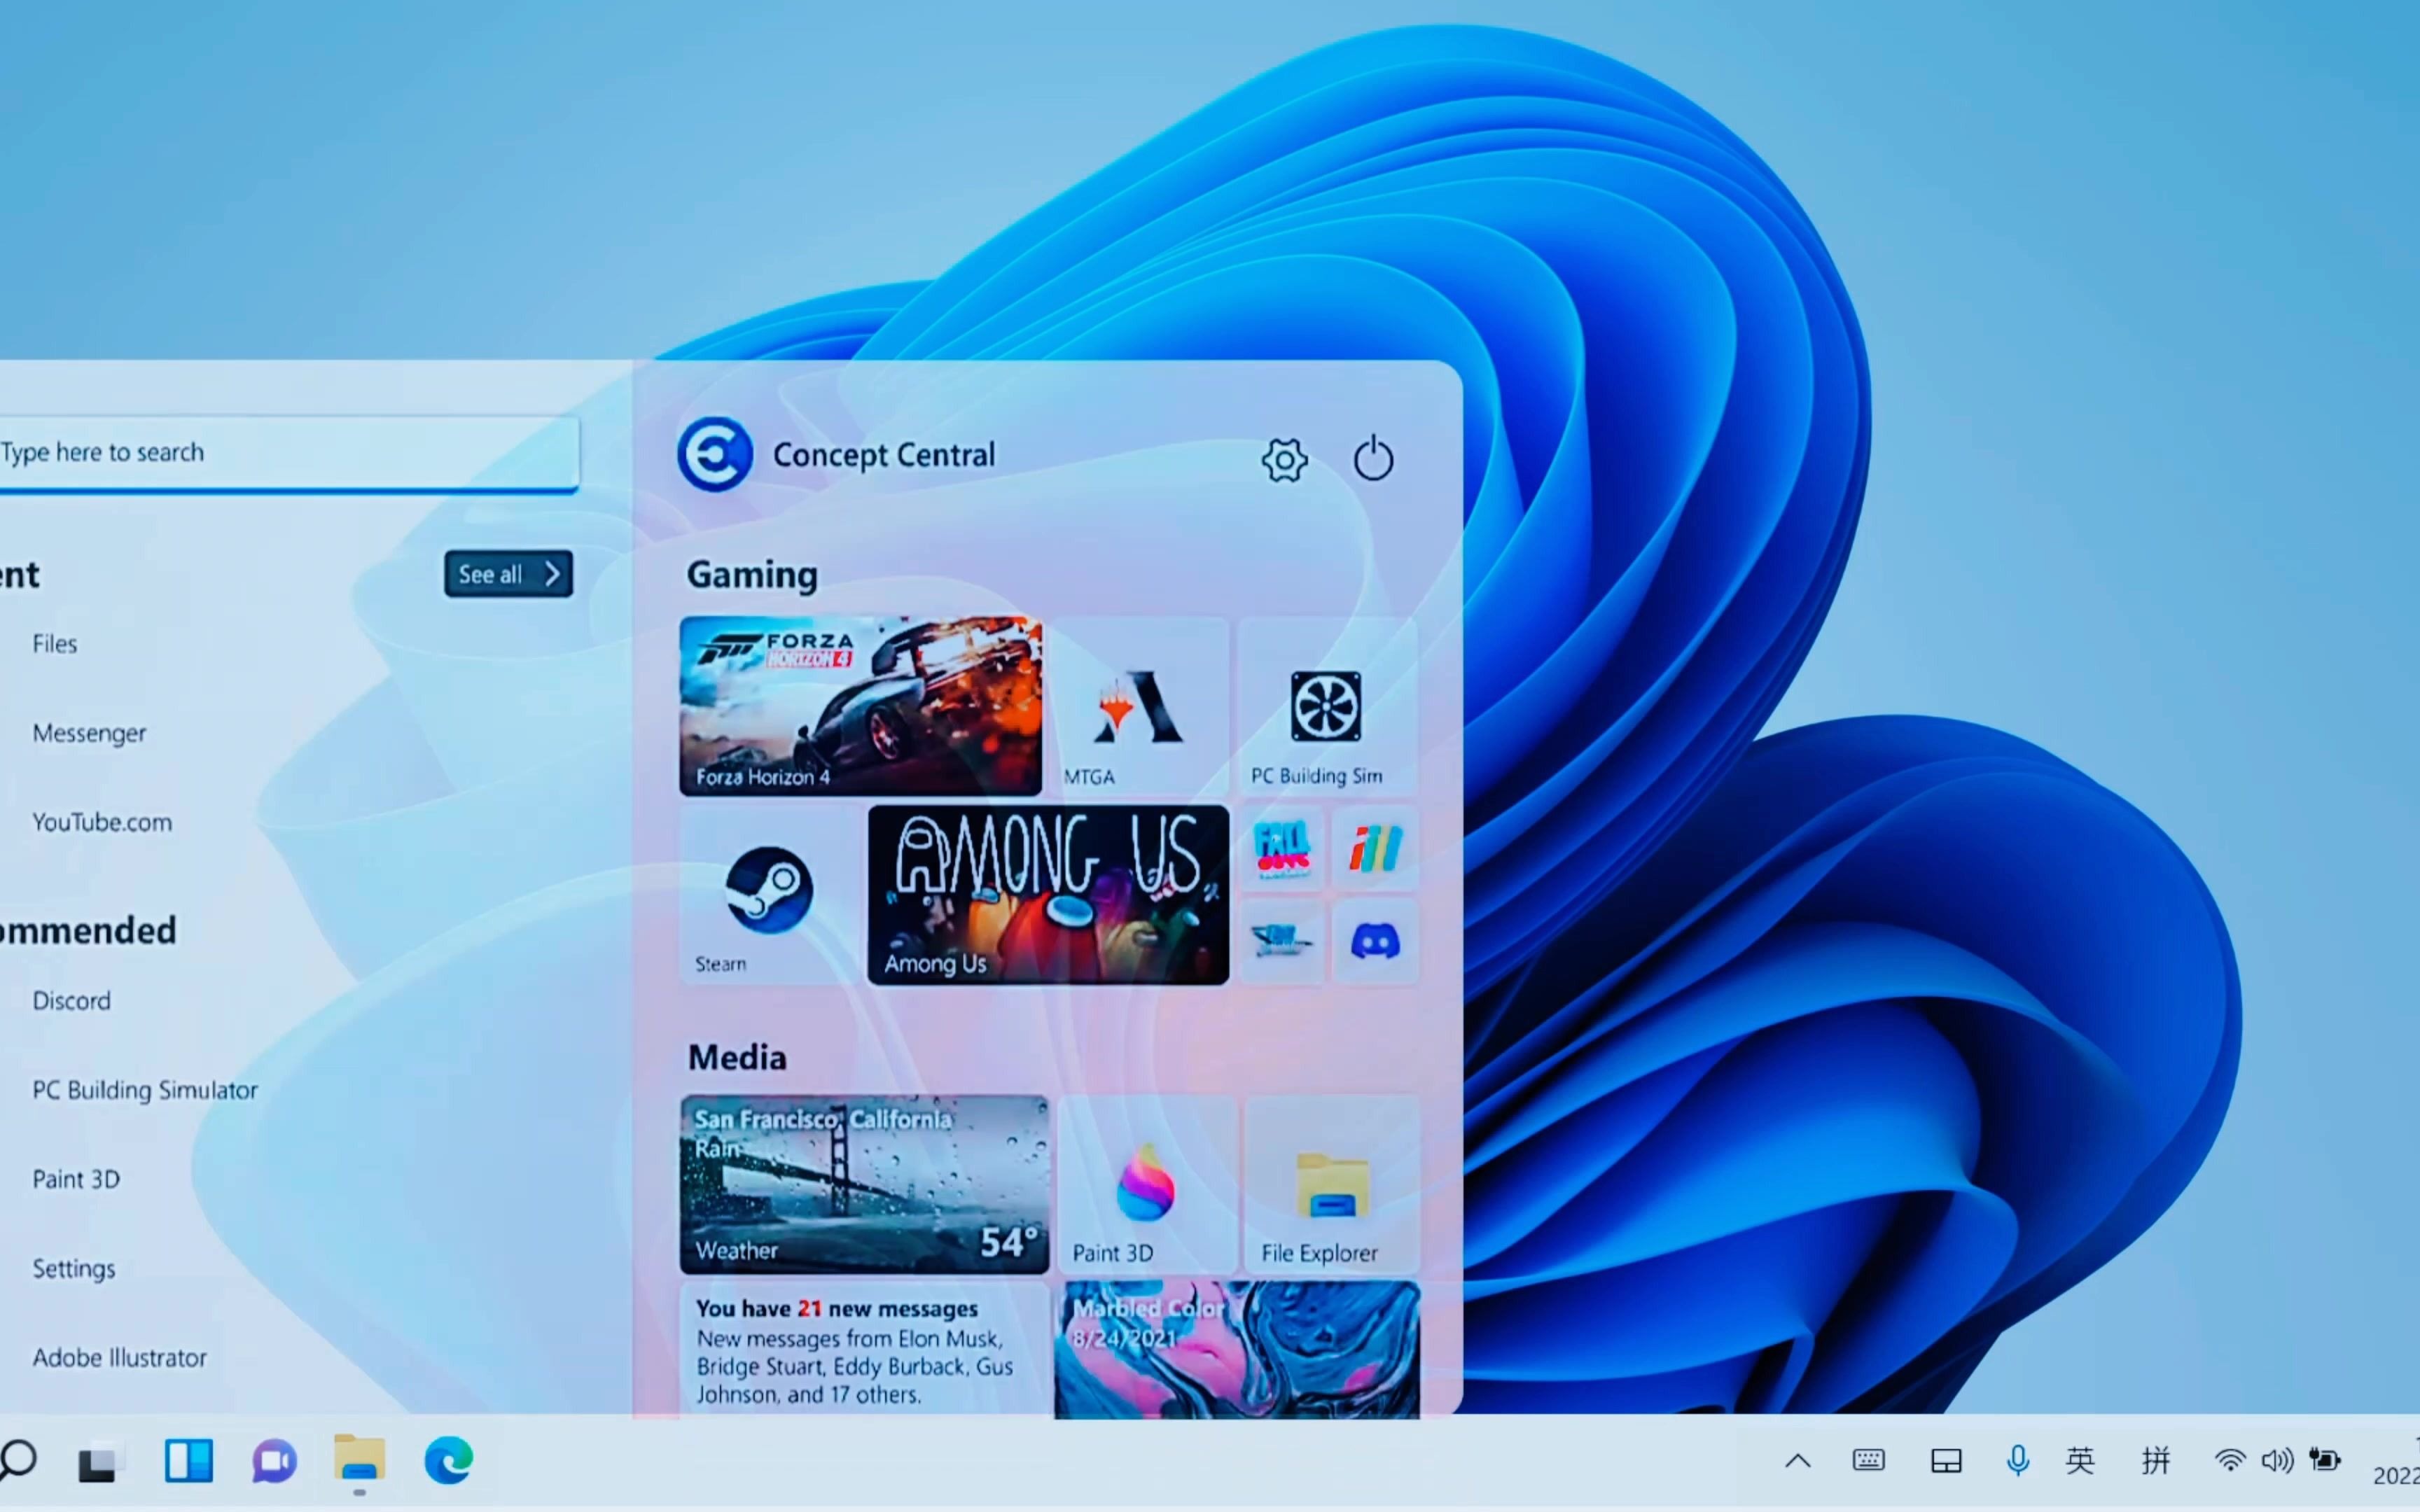The height and width of the screenshot is (1512, 2420).
Task: Click the battery status tray icon
Action: coord(2324,1460)
